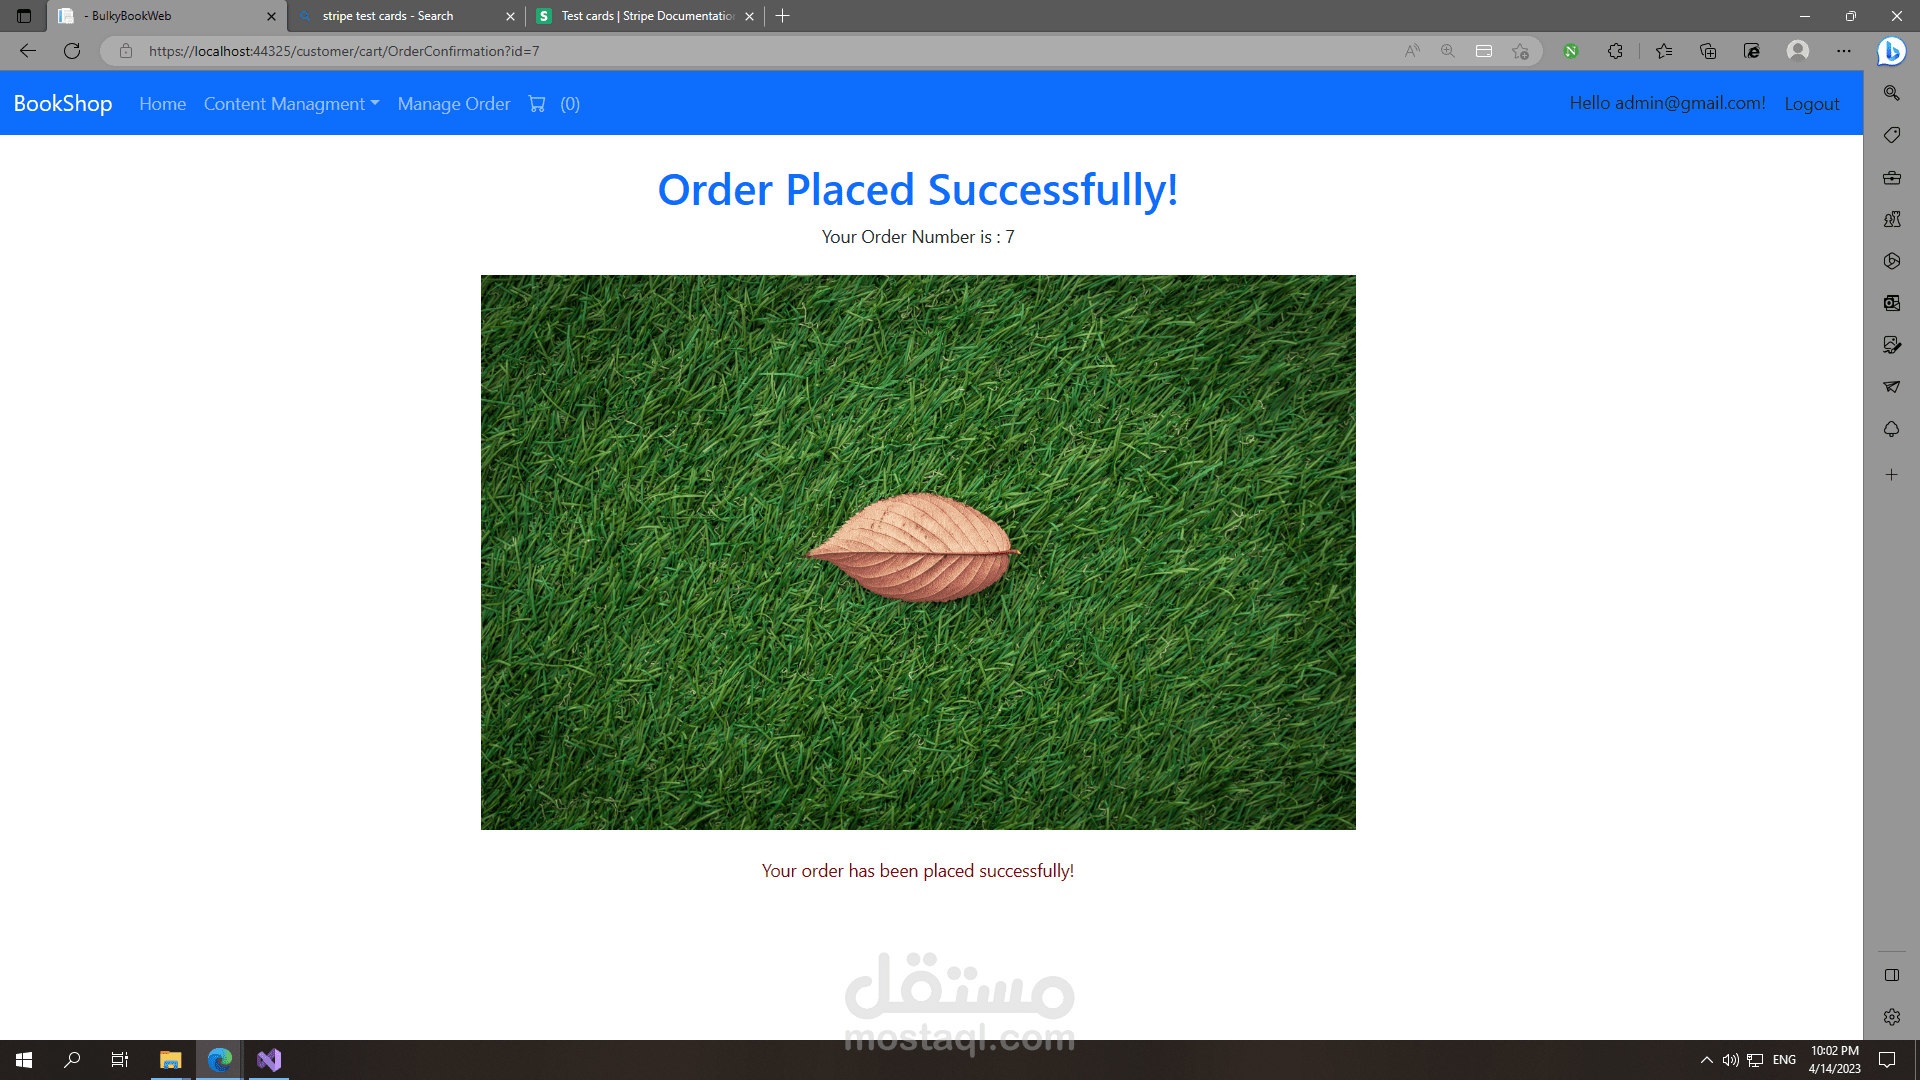Open browser Settings and more ellipsis menu
The width and height of the screenshot is (1920, 1080).
[x=1844, y=51]
